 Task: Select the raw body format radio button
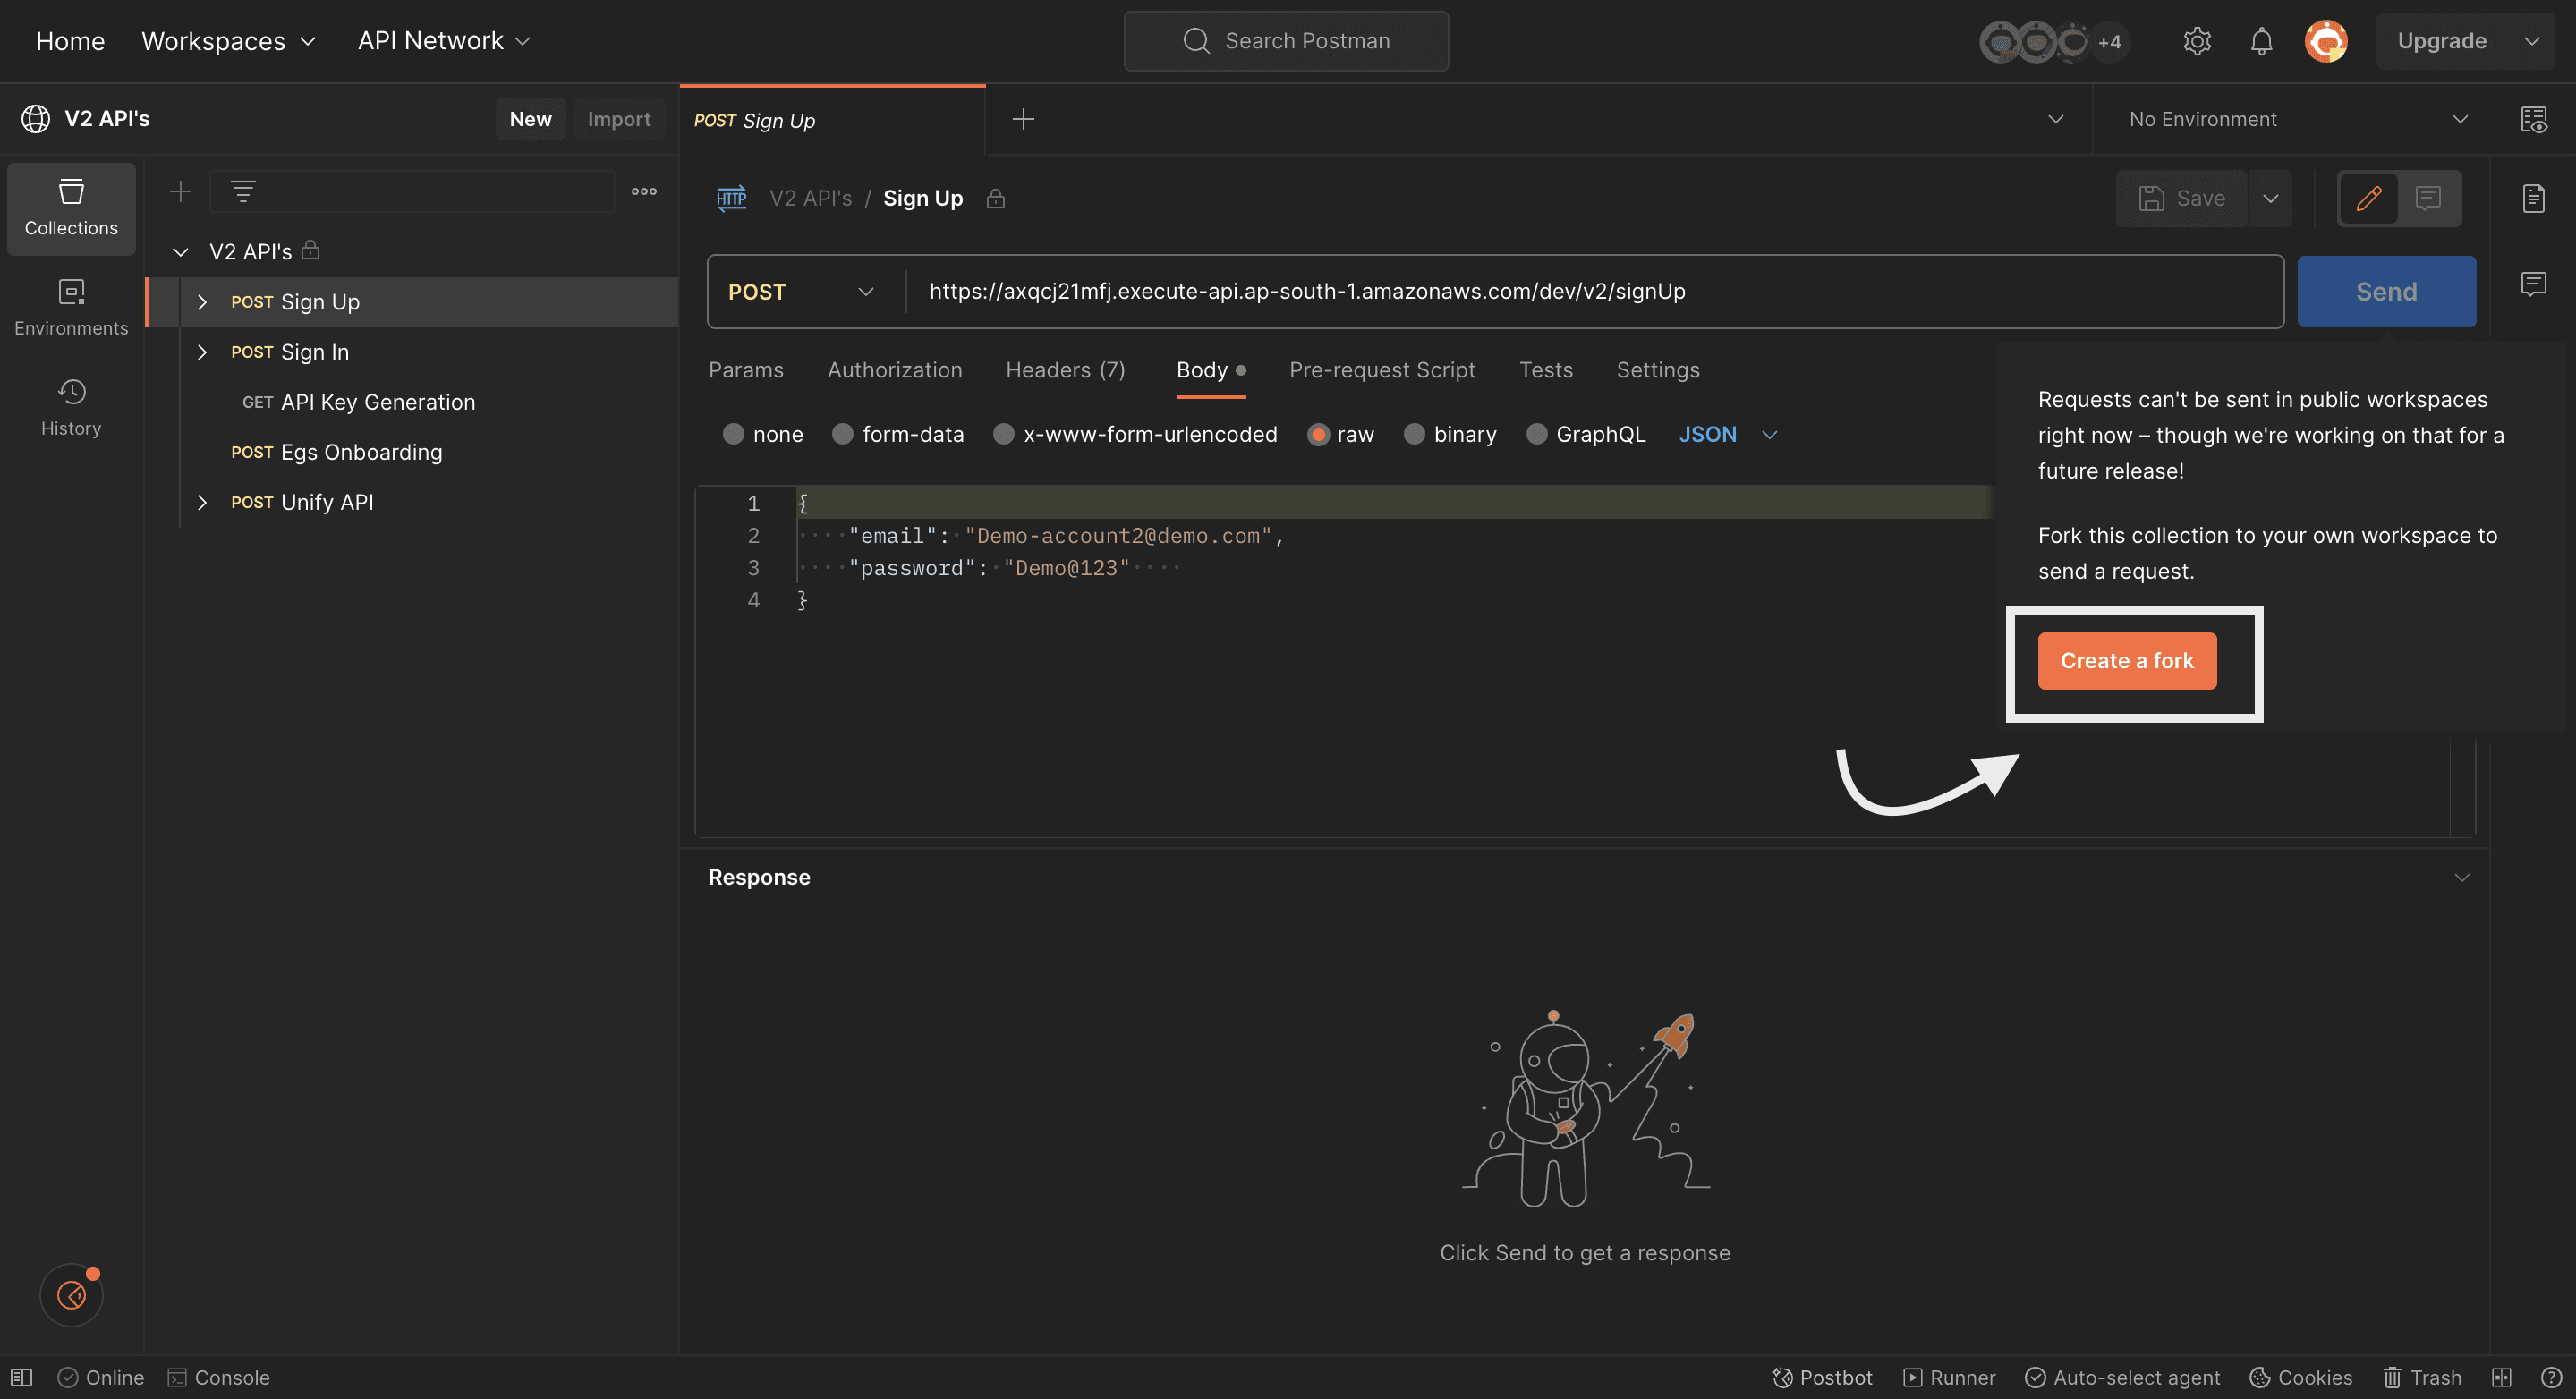coord(1320,434)
